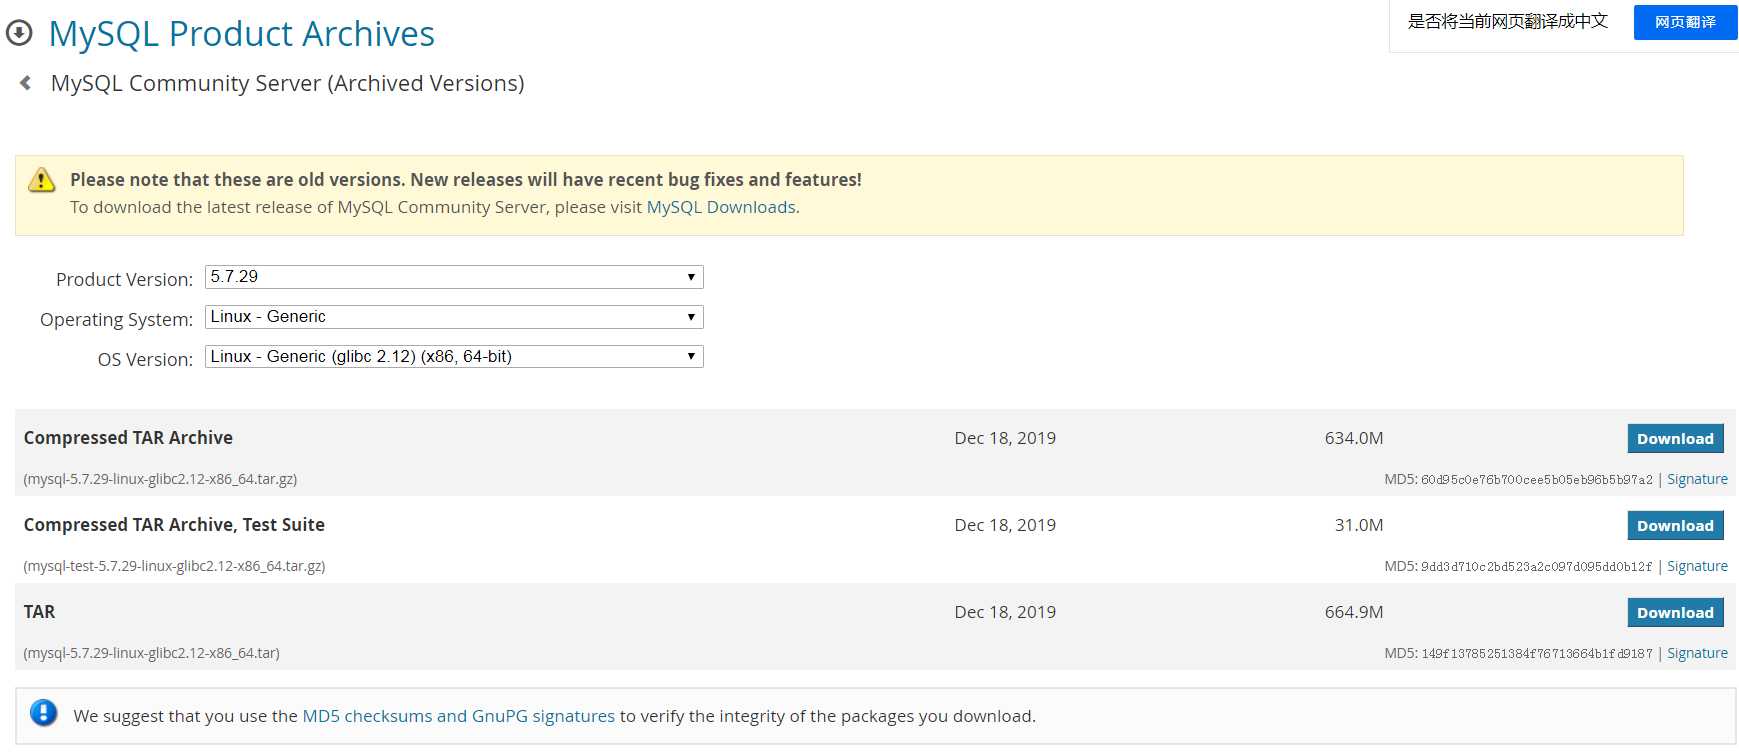Click the OS Version label
The width and height of the screenshot is (1739, 755).
click(145, 360)
